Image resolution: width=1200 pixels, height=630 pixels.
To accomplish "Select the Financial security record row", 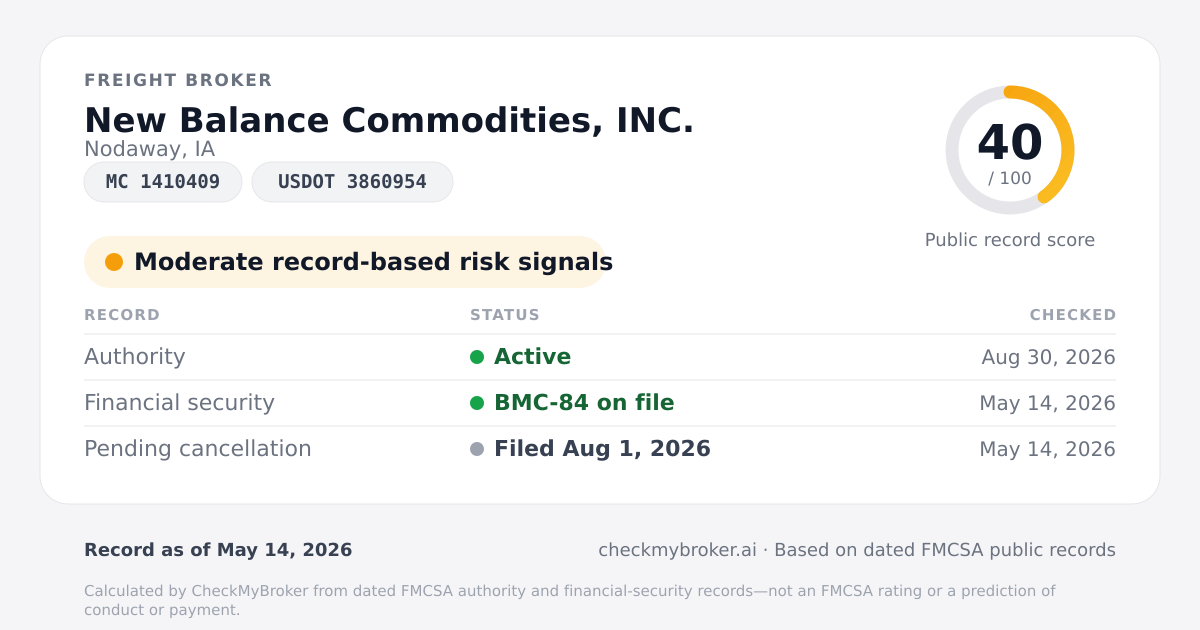I will (600, 403).
